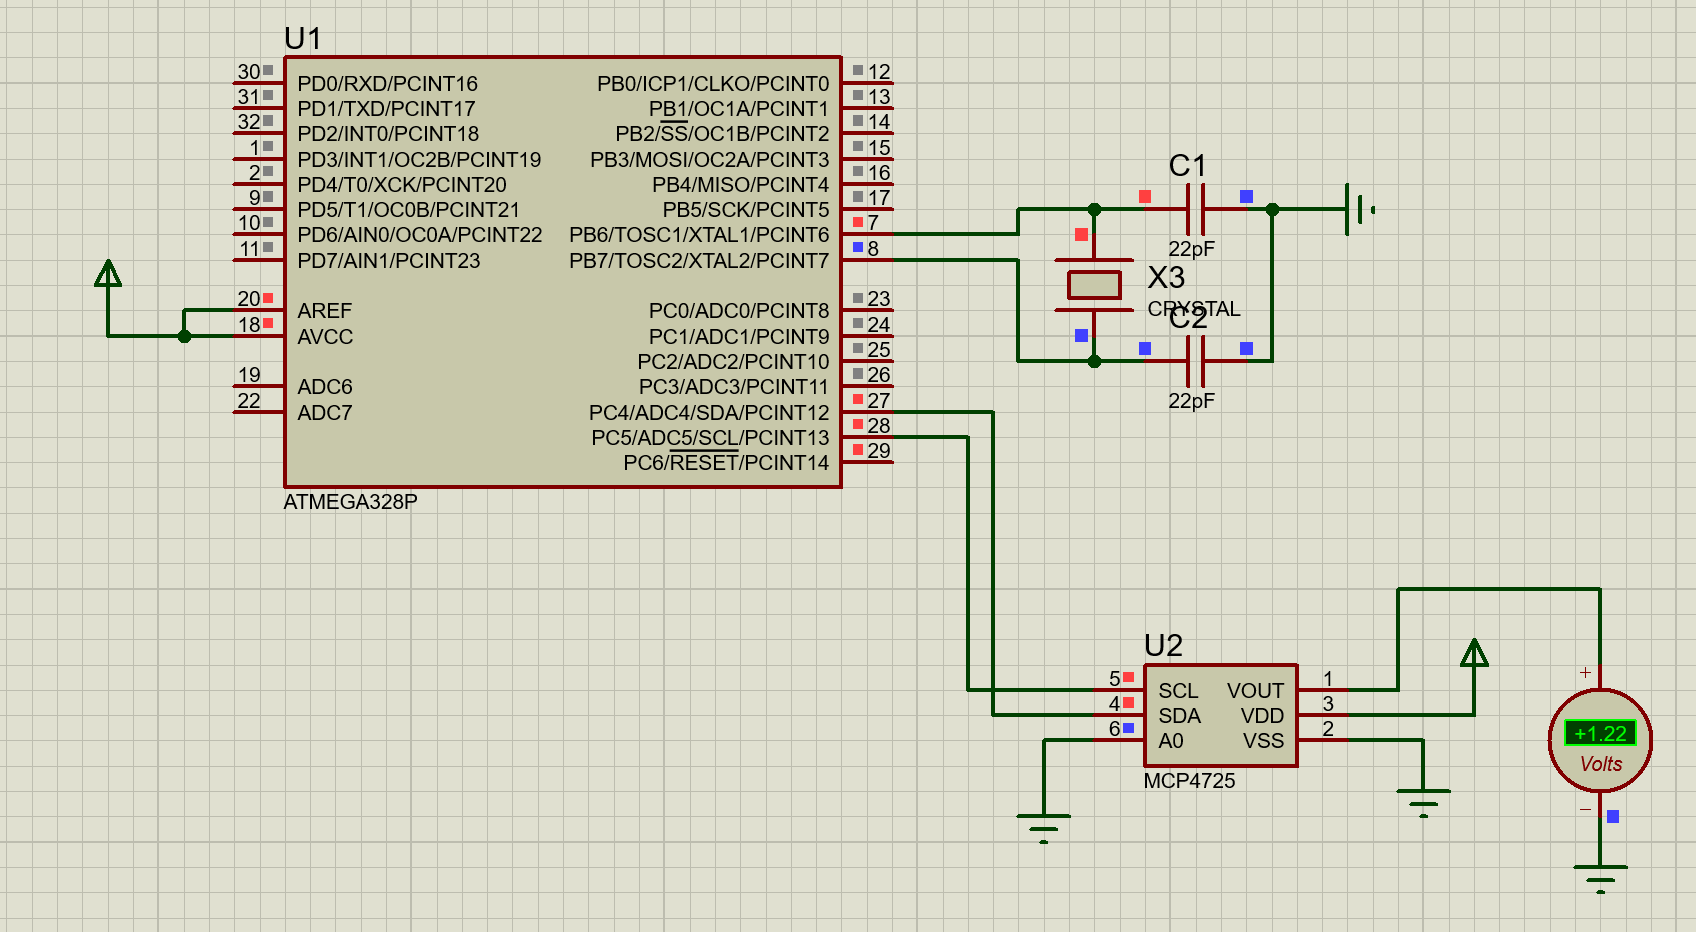Image resolution: width=1696 pixels, height=932 pixels.
Task: Click the ground symbol below U2's A0 pin
Action: pos(1044,815)
